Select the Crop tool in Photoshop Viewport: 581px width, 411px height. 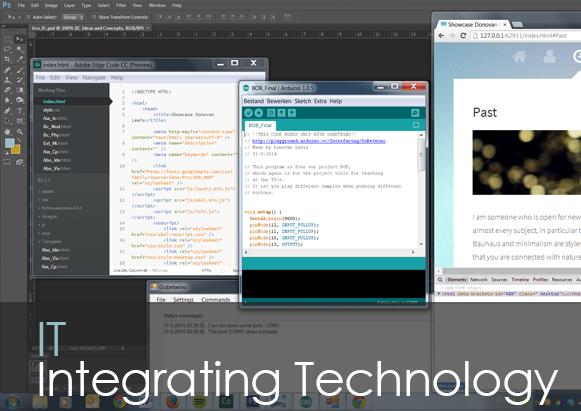pos(7,59)
